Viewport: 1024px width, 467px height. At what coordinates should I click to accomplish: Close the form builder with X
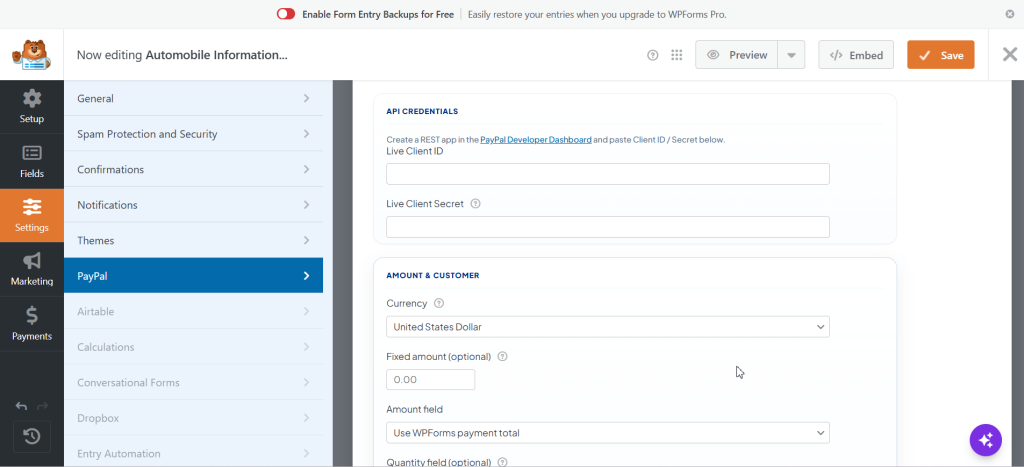[1010, 55]
